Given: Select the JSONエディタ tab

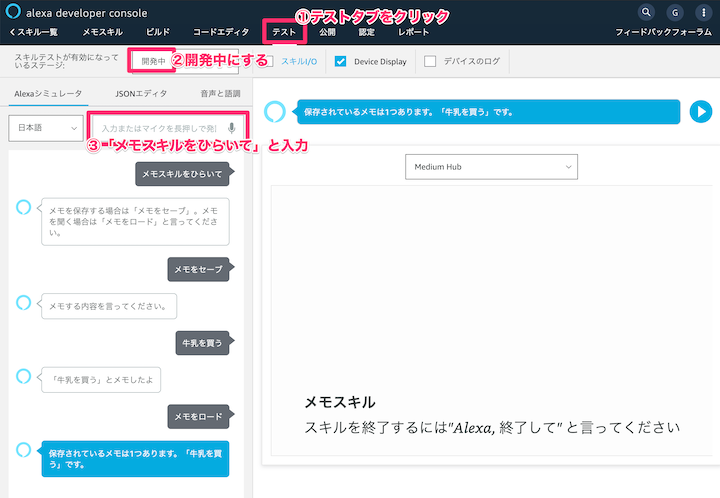Looking at the screenshot, I should 141,94.
